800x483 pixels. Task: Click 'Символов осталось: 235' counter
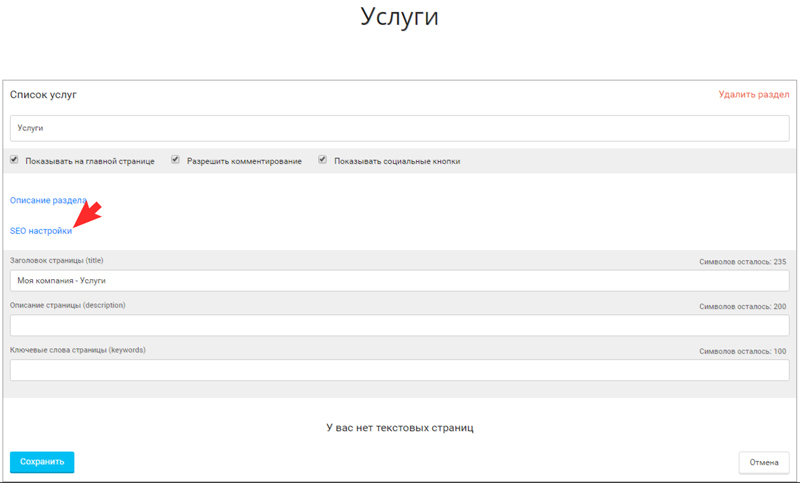742,262
